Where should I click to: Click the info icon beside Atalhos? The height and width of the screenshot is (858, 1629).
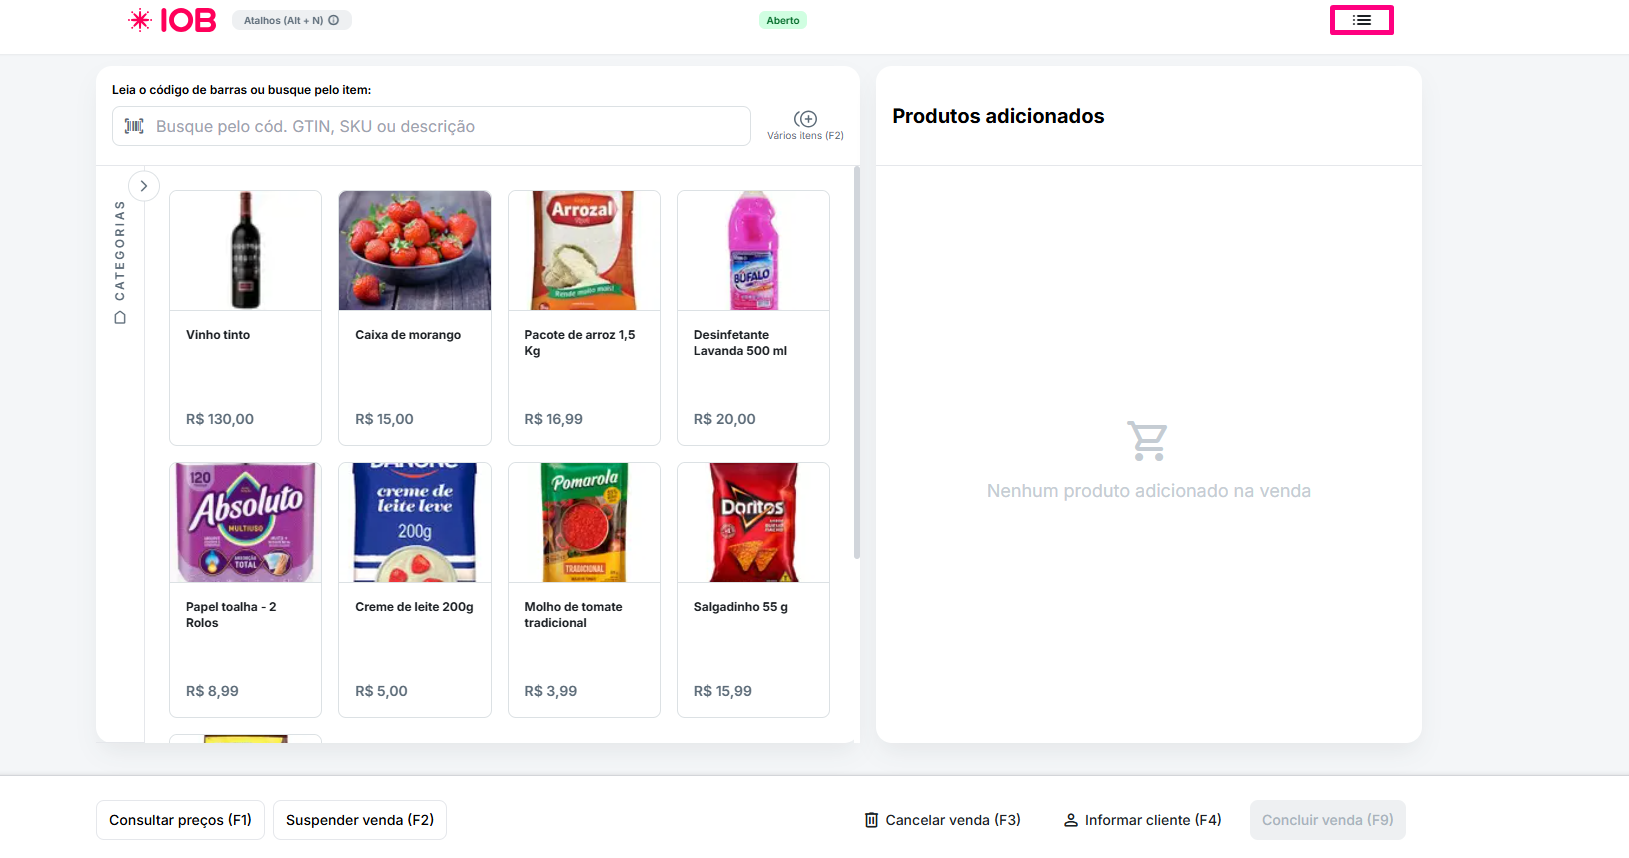point(334,20)
